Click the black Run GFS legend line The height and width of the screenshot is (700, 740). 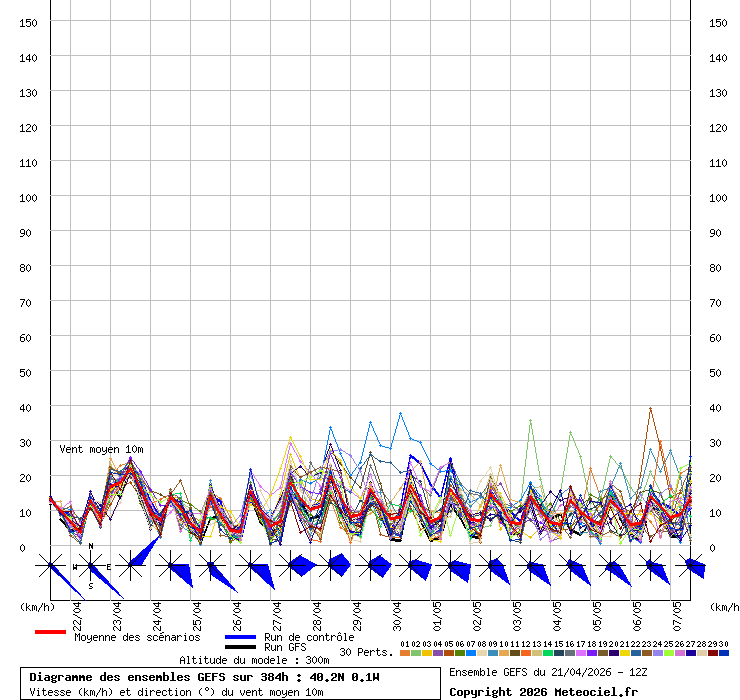tap(240, 648)
